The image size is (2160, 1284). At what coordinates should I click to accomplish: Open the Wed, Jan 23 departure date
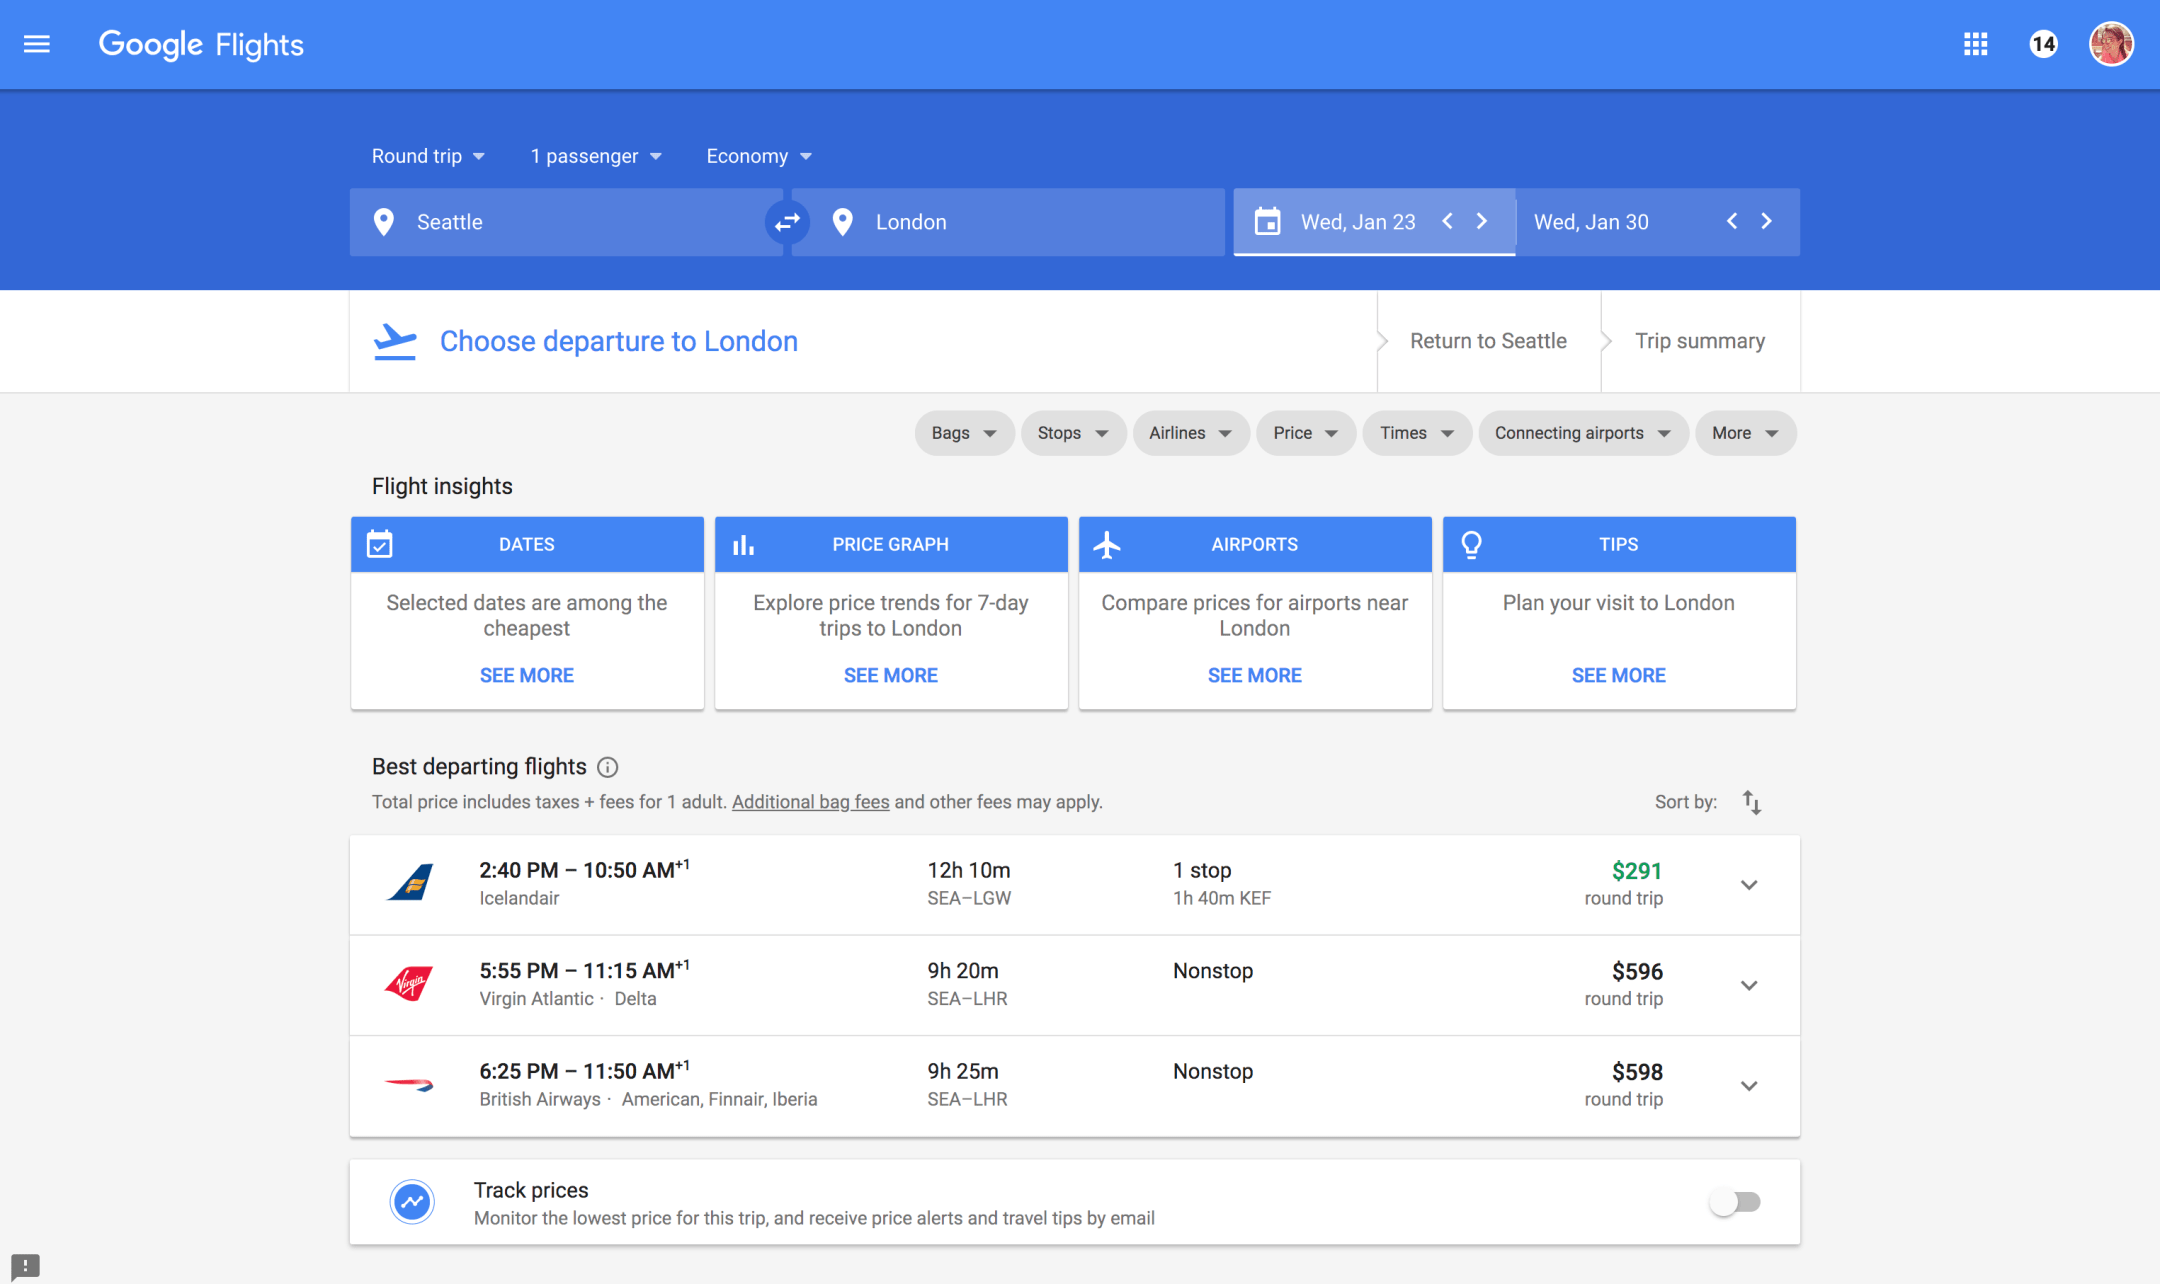(1358, 222)
